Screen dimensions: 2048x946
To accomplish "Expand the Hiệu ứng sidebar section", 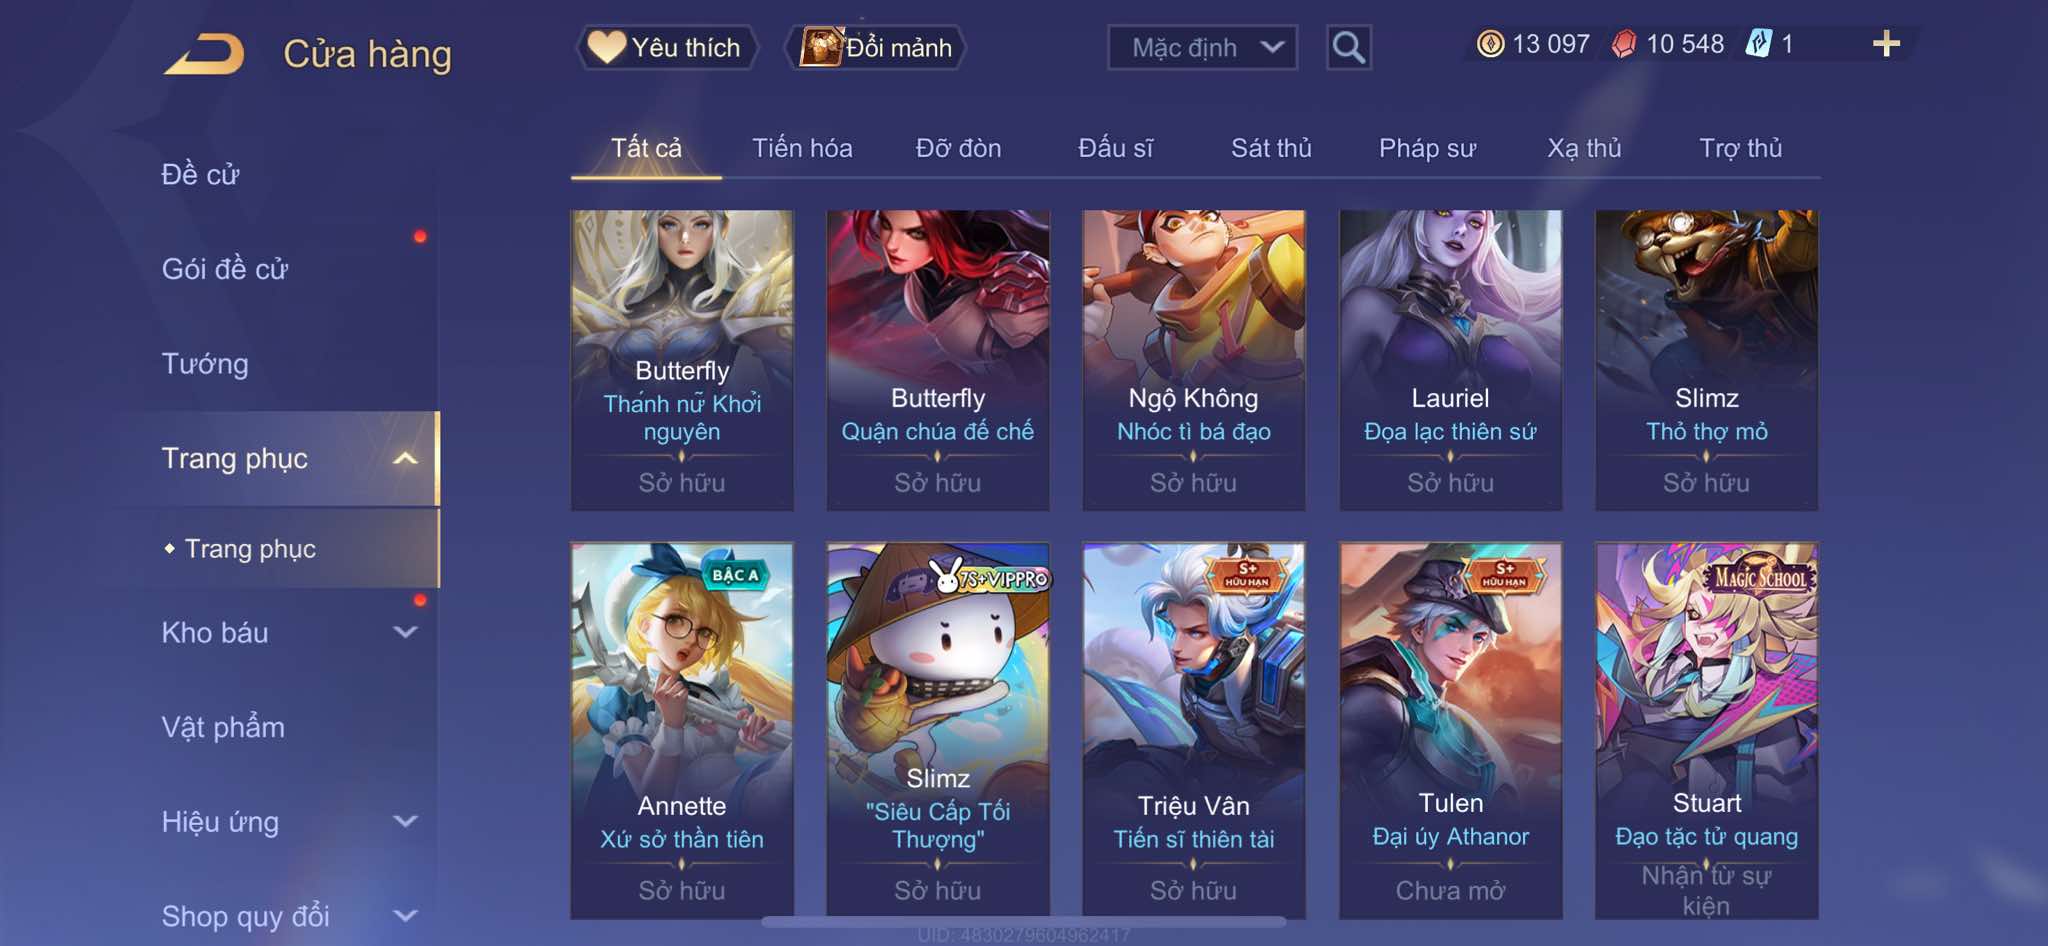I will point(405,821).
